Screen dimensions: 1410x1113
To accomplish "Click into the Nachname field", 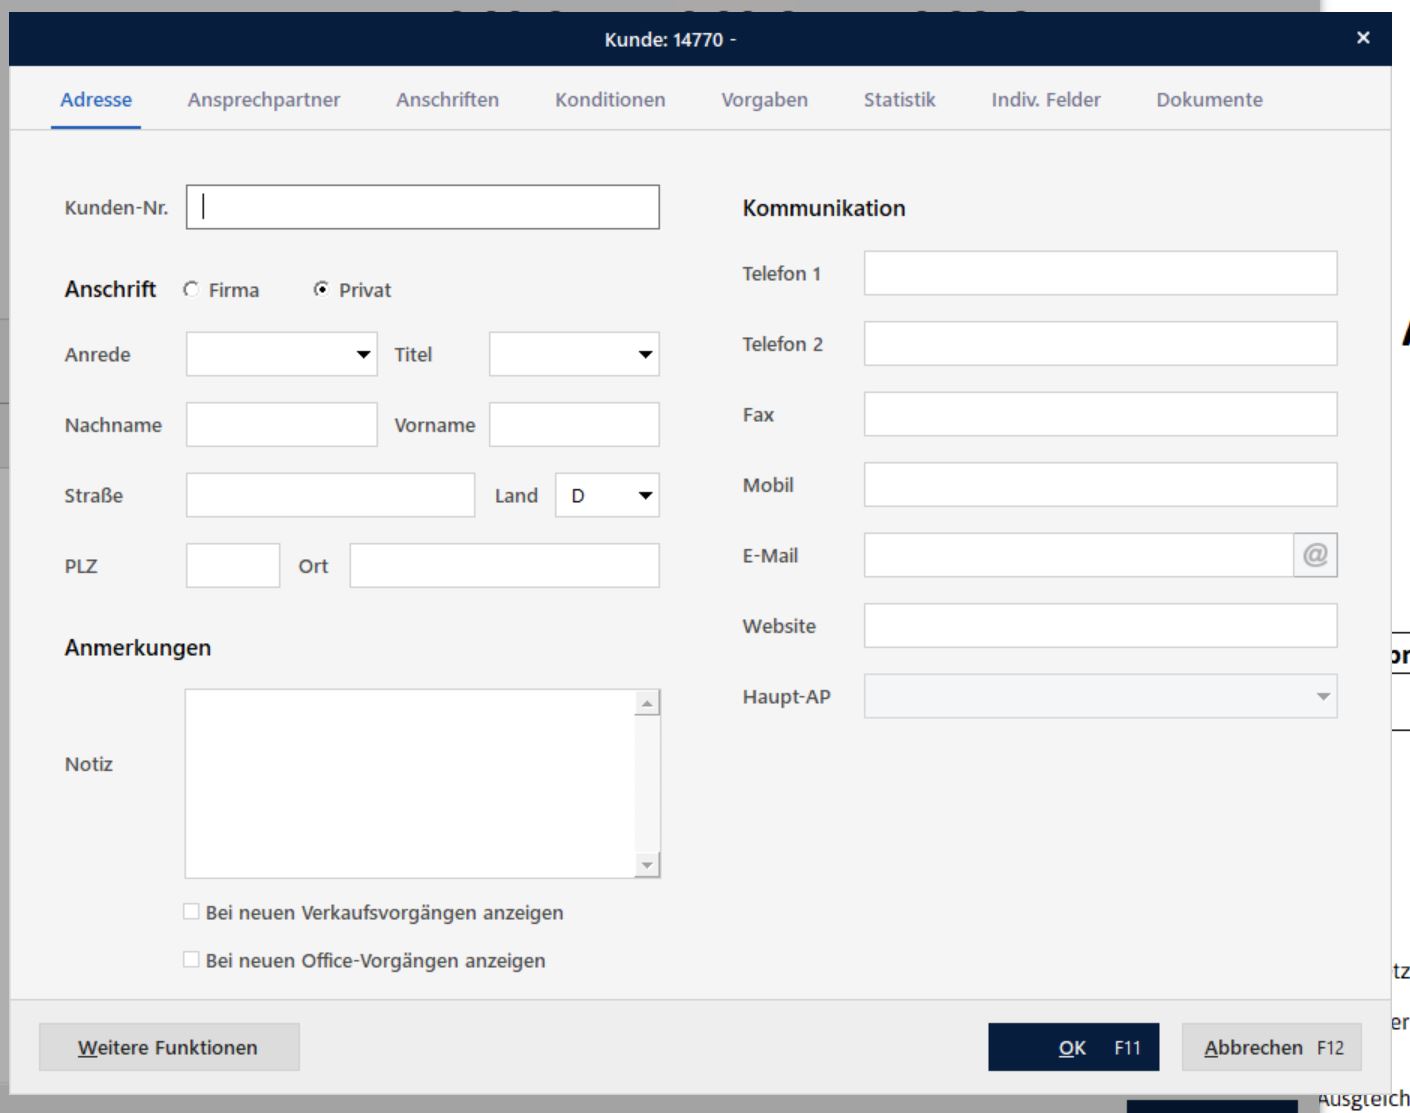I will [282, 424].
